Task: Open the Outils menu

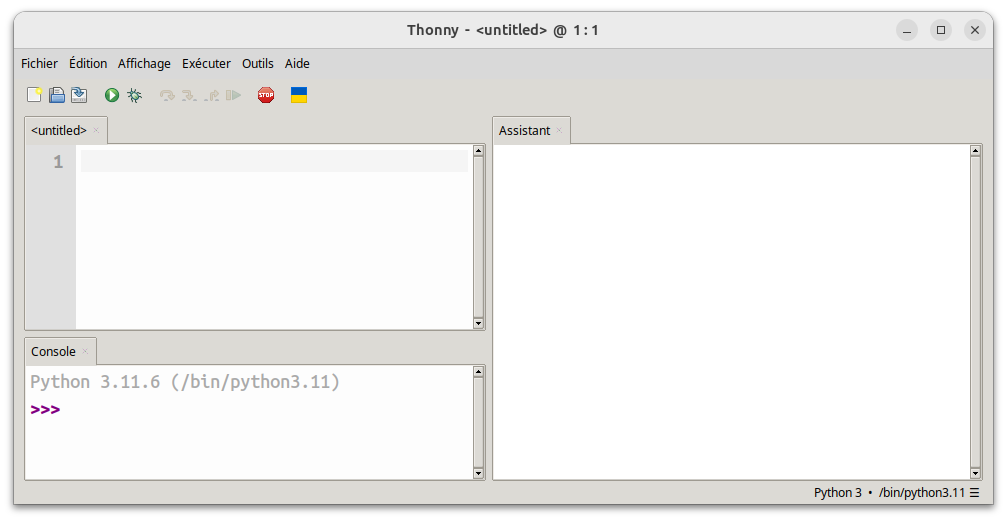Action: pos(257,63)
